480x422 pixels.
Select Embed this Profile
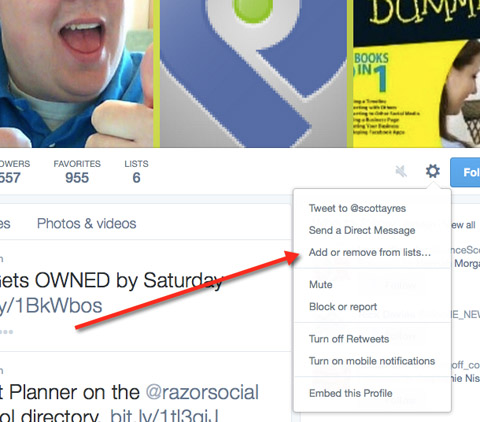351,393
